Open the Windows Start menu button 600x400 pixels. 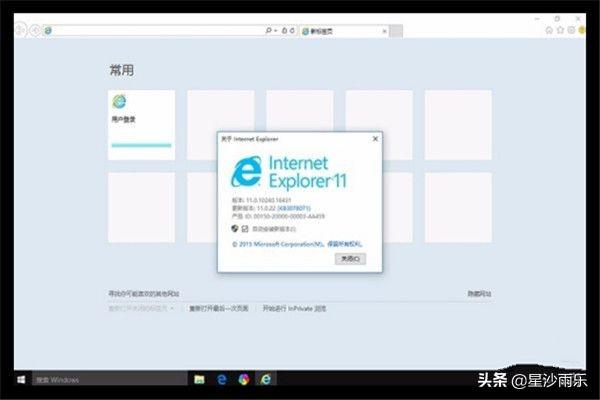pyautogui.click(x=21, y=379)
